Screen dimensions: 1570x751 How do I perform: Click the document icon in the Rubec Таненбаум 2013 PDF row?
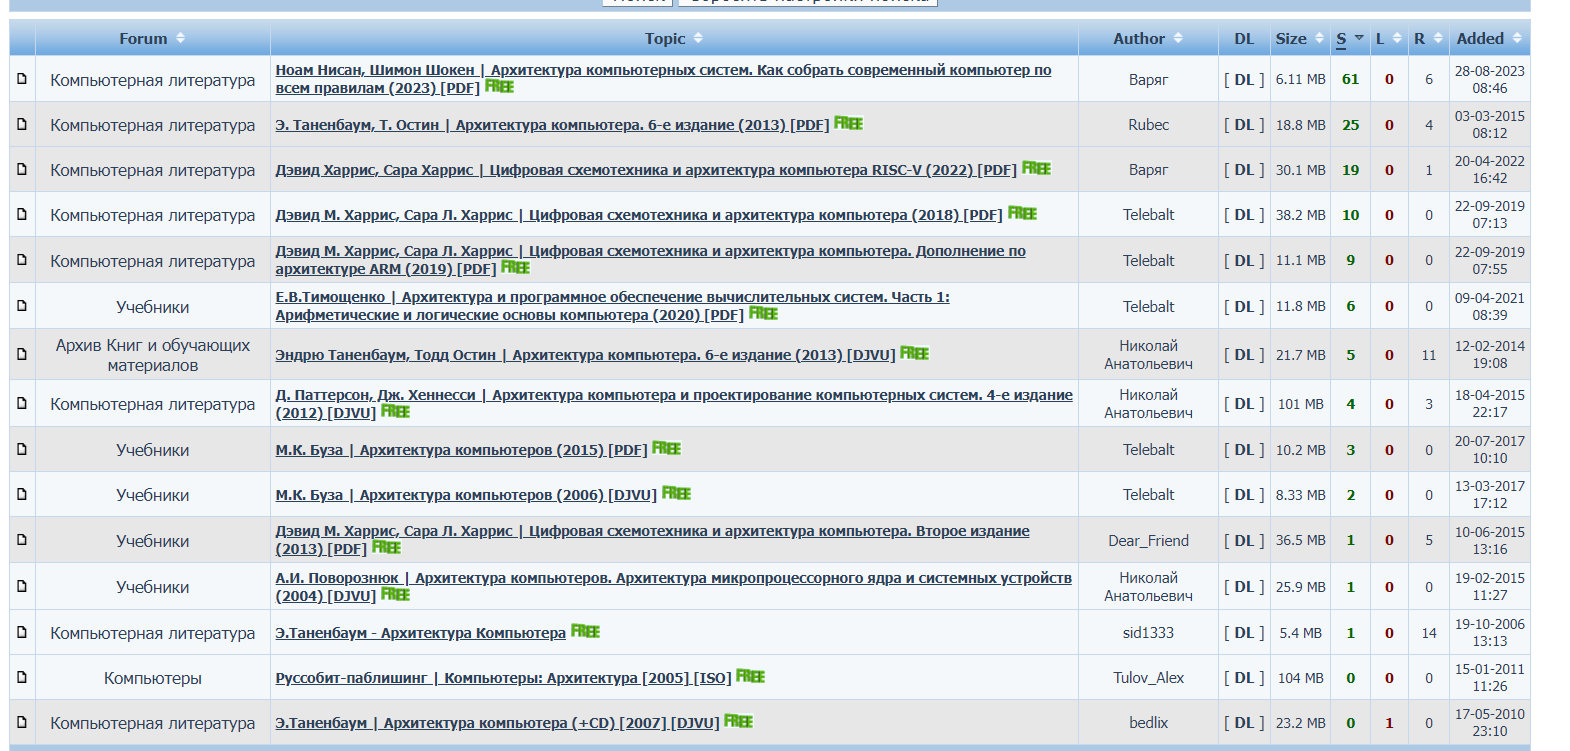point(22,124)
